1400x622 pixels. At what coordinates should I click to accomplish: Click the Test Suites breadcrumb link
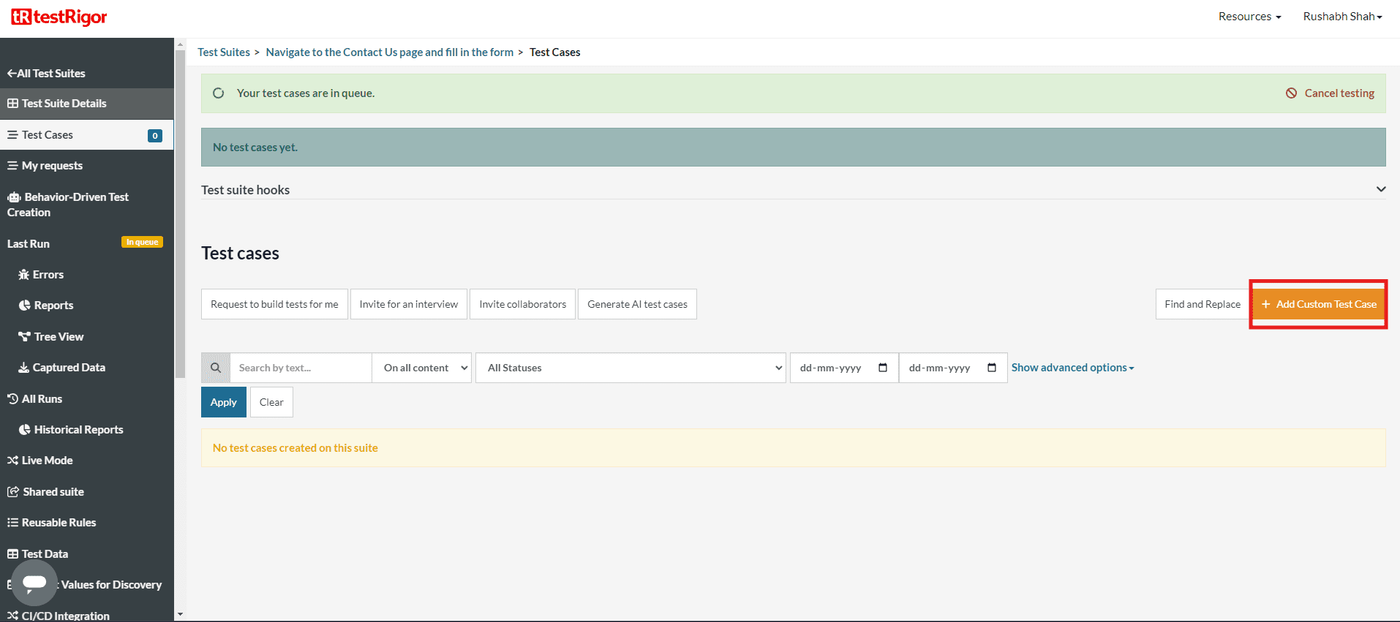(224, 52)
